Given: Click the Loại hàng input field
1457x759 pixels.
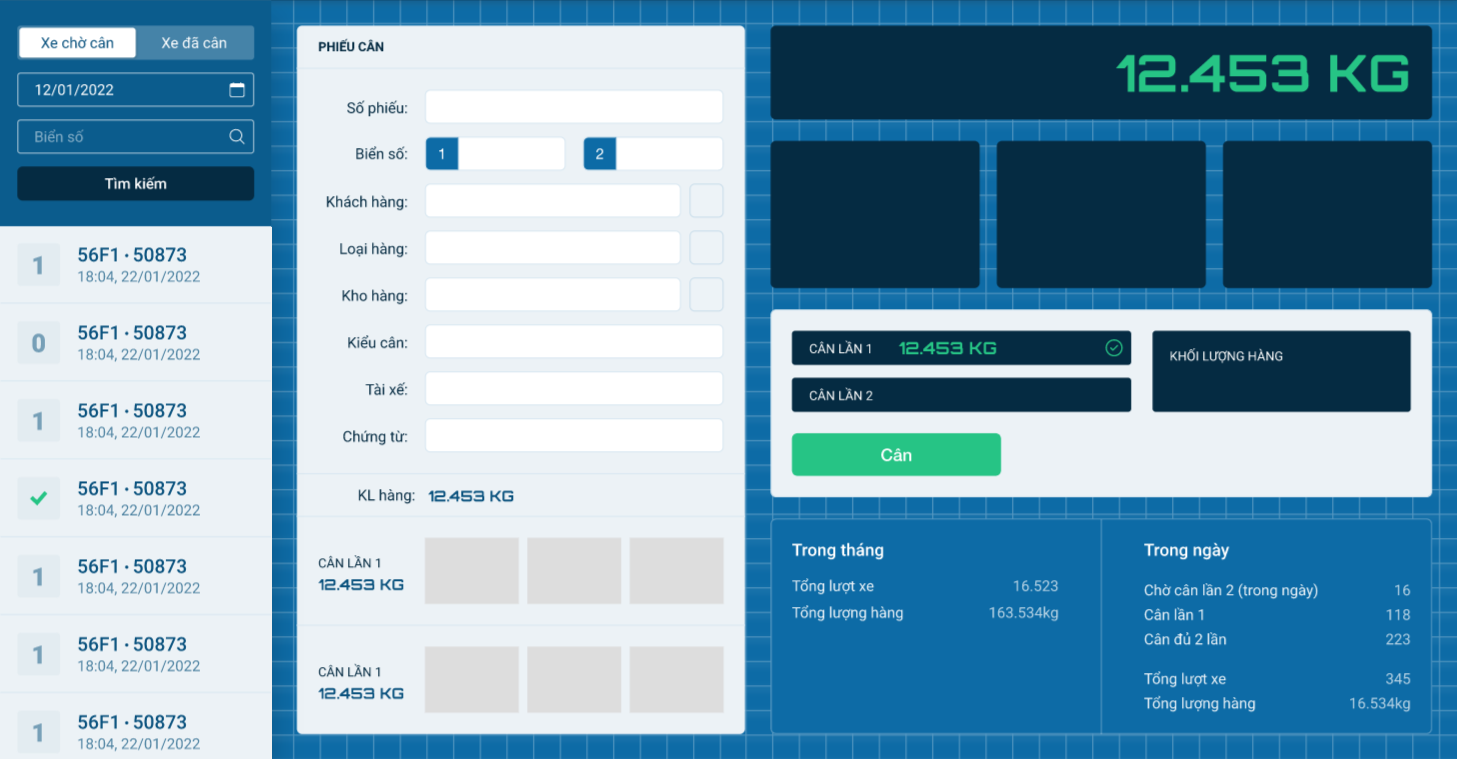Looking at the screenshot, I should pyautogui.click(x=553, y=248).
